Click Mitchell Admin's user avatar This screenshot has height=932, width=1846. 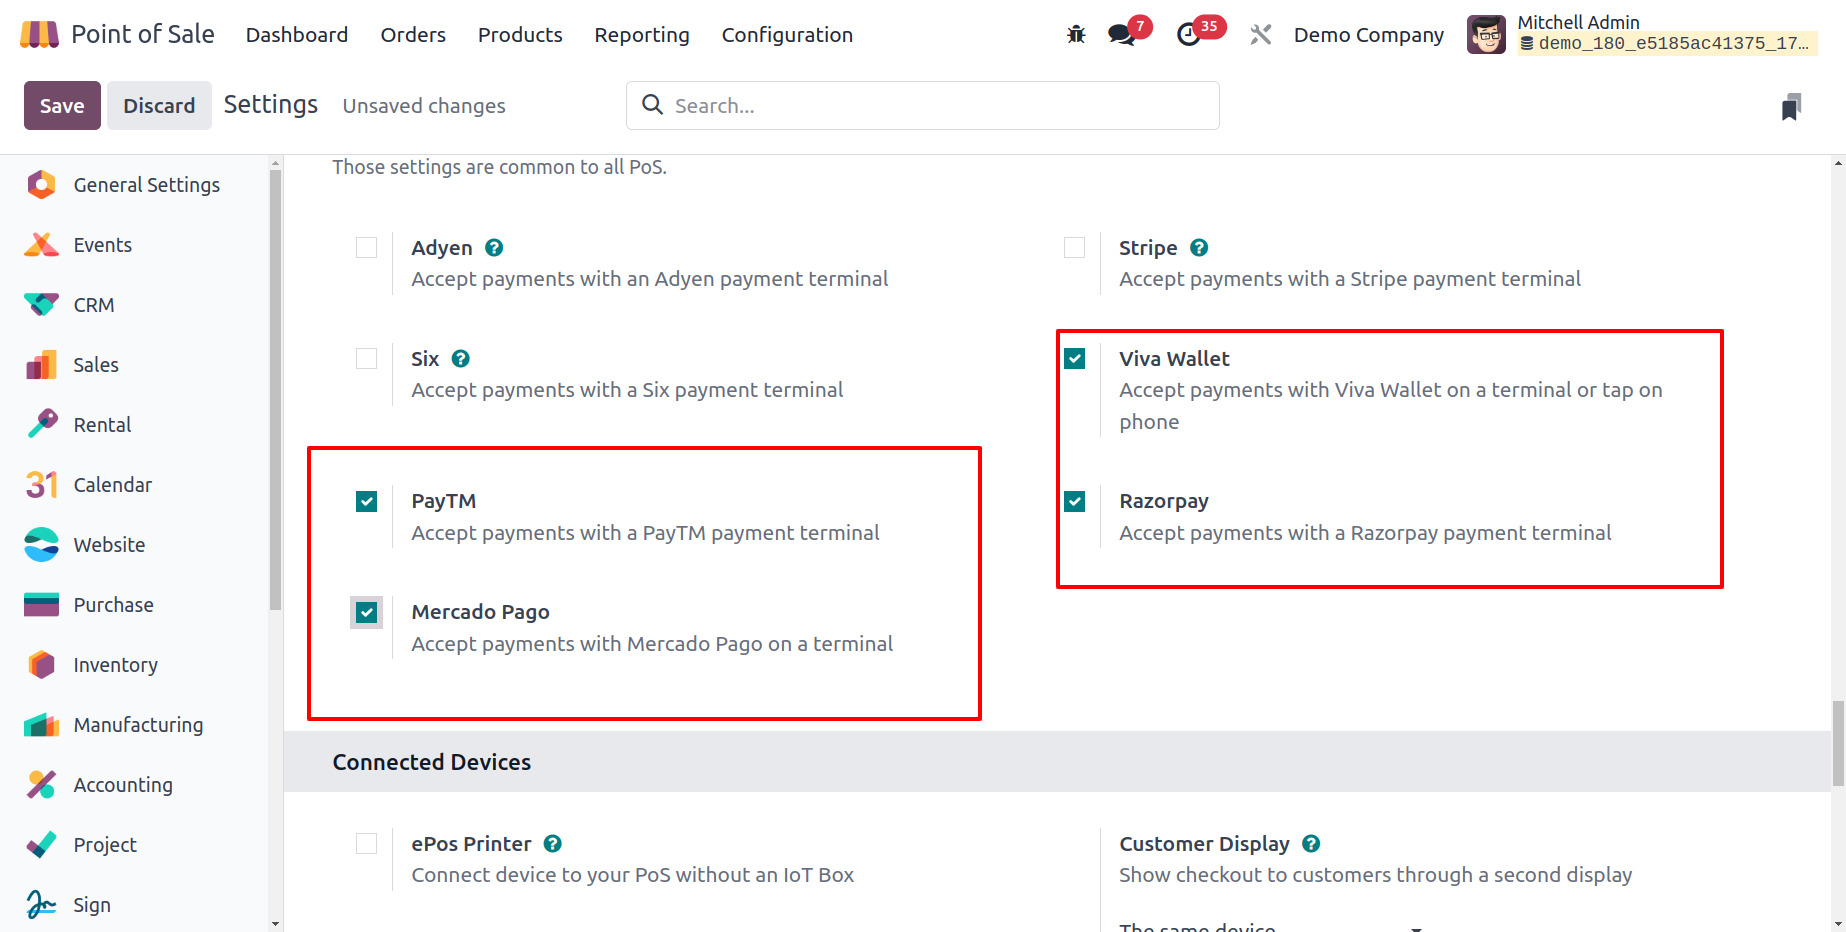pyautogui.click(x=1486, y=35)
